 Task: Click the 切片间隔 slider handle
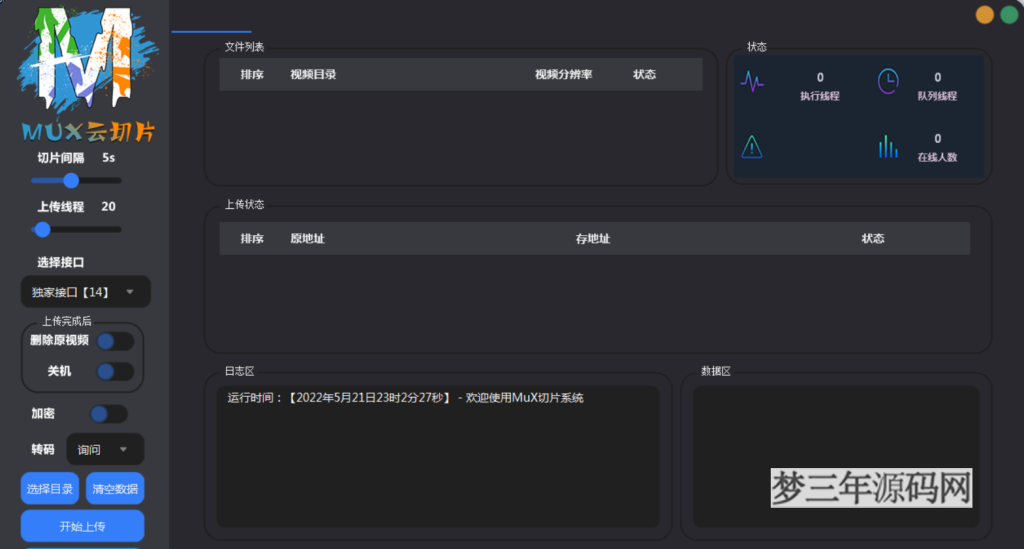tap(71, 181)
